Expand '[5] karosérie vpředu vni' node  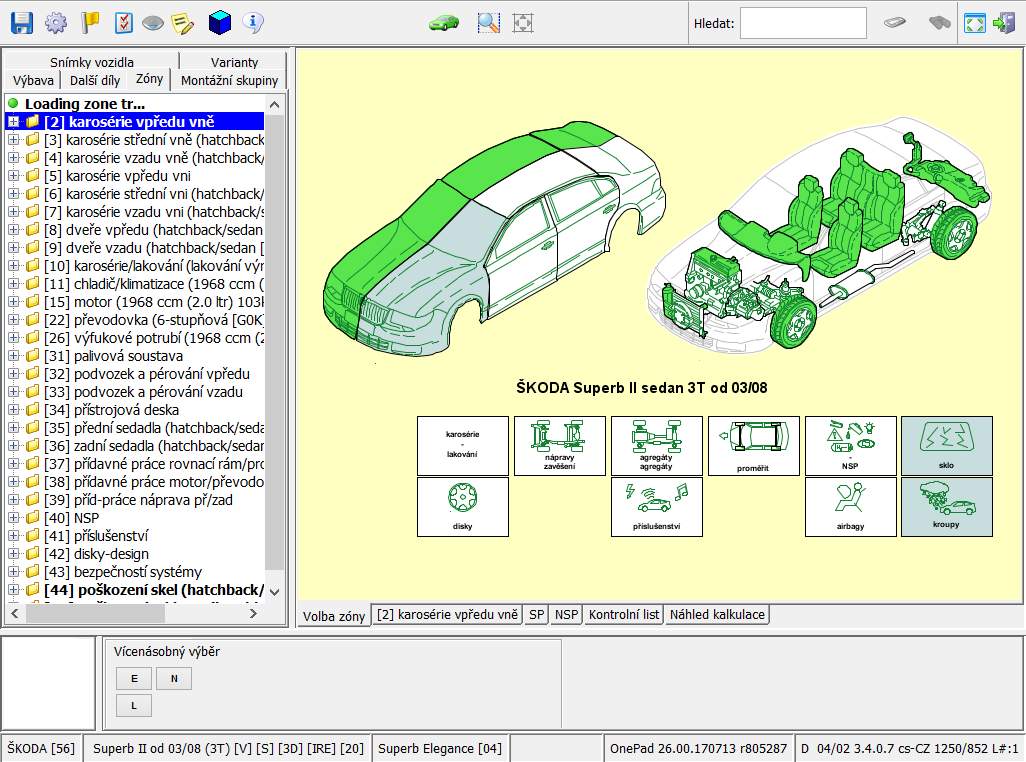click(x=13, y=176)
